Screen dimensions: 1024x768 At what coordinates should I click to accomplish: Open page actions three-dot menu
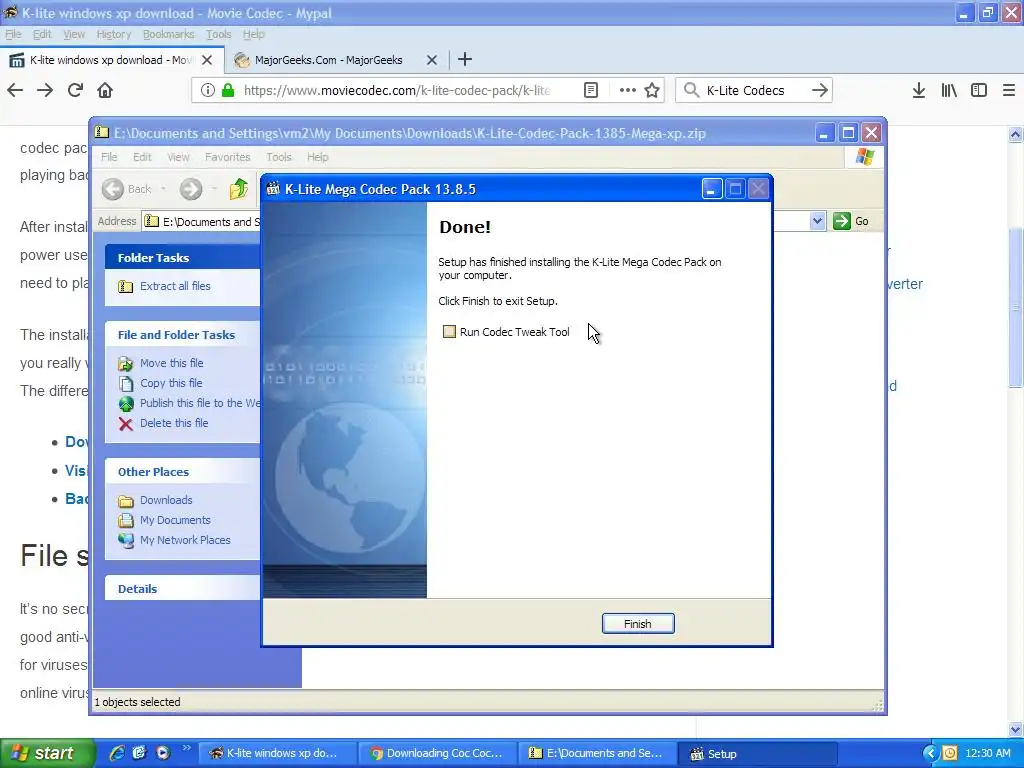tap(627, 90)
